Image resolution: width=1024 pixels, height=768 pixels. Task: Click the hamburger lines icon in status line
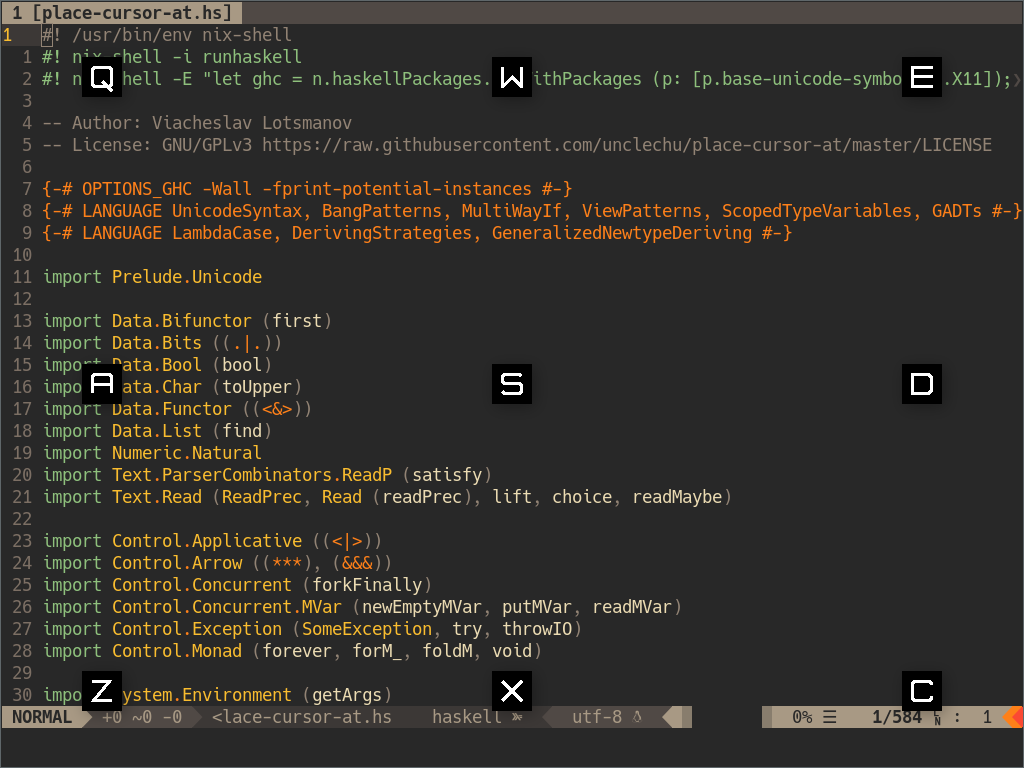coord(829,717)
